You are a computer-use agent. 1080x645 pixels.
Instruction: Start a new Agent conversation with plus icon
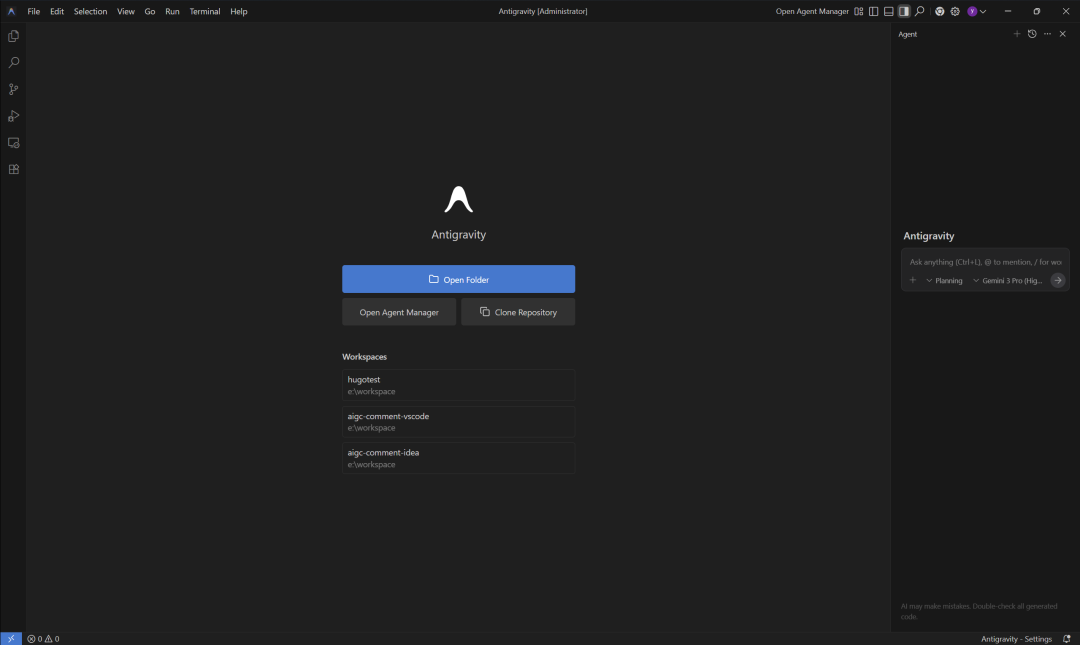tap(1017, 34)
